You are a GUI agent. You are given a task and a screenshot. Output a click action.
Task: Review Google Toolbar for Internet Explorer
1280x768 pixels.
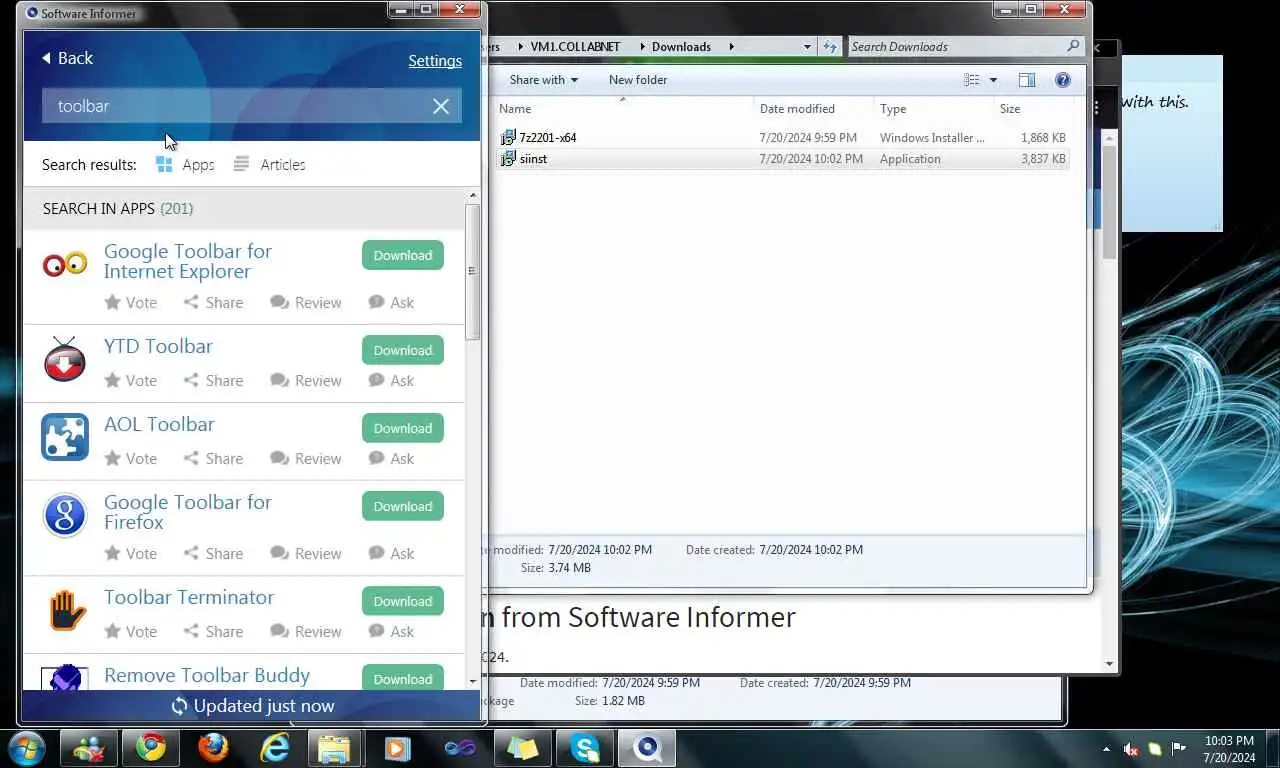click(306, 302)
